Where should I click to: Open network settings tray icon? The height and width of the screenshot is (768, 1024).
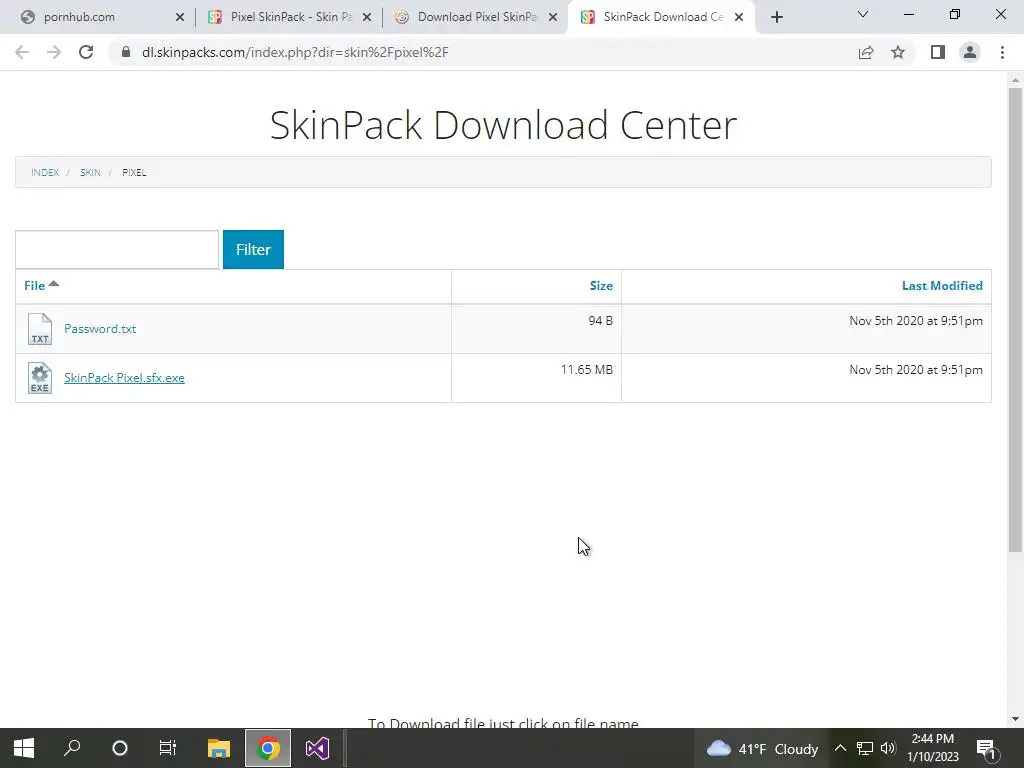pos(865,748)
